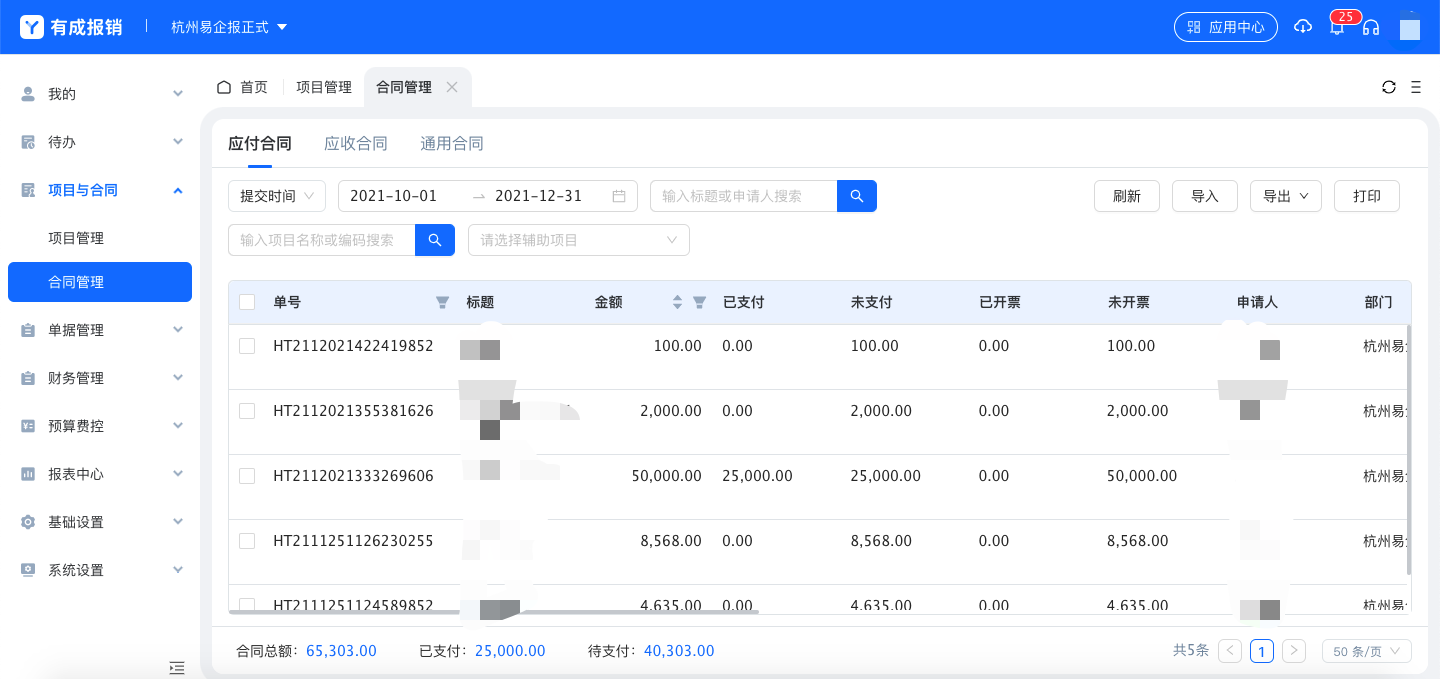Open the 导出 dropdown button
This screenshot has width=1440, height=679.
pos(1286,196)
